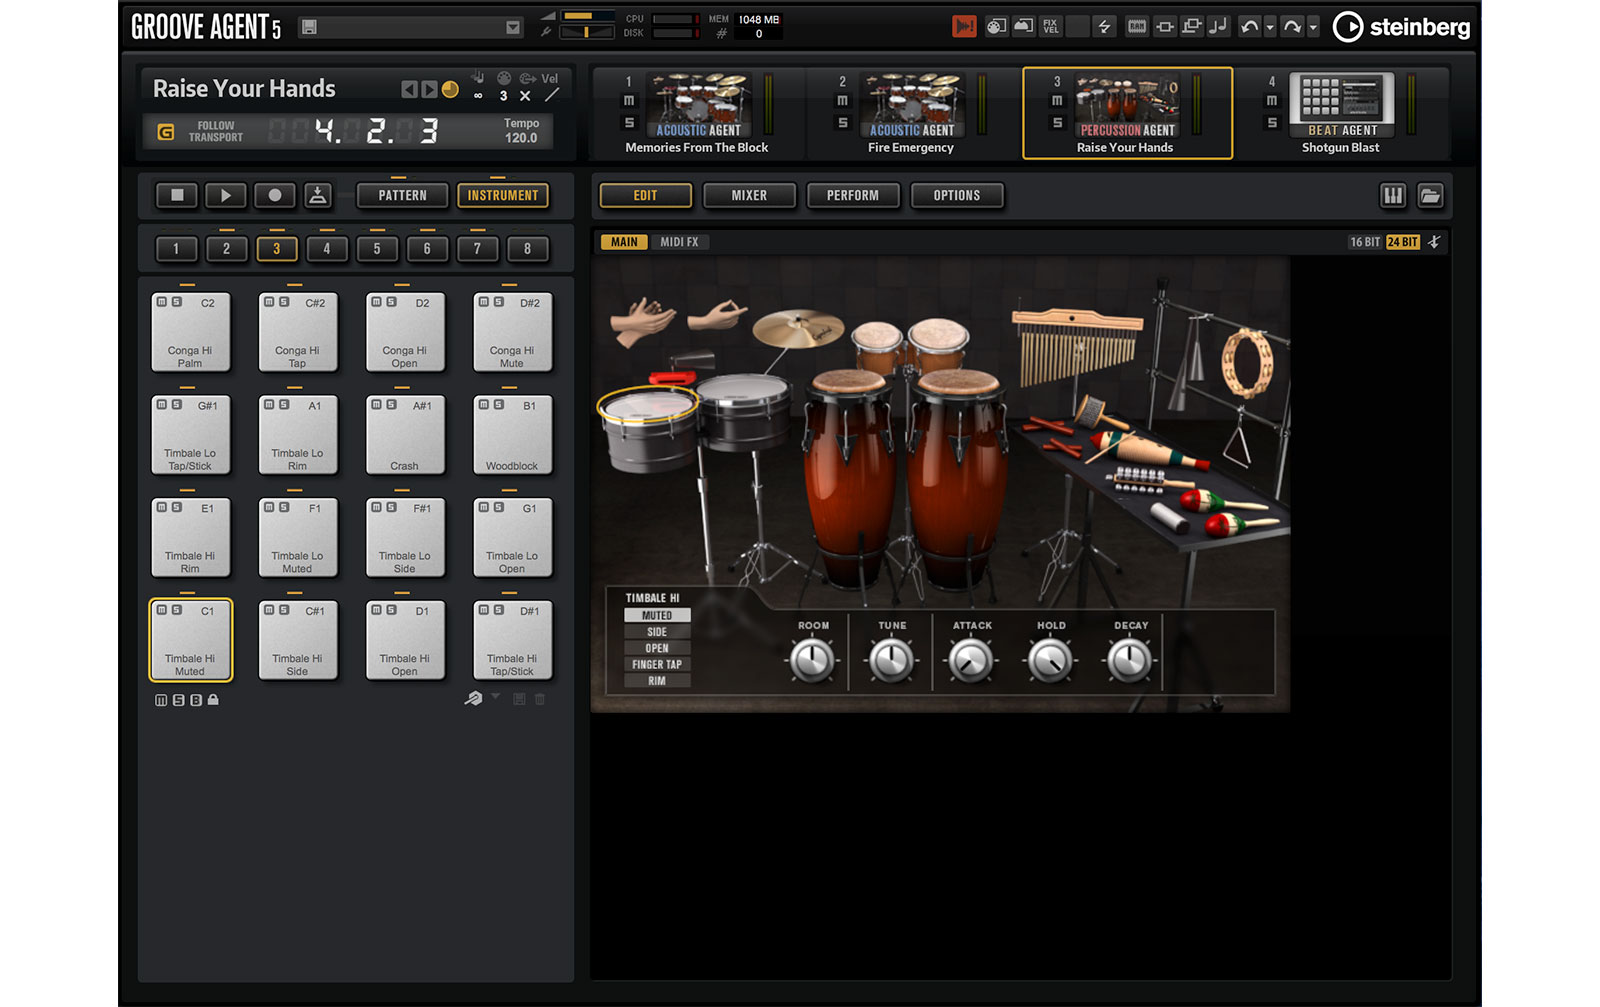This screenshot has height=1007, width=1600.
Task: Solo the Conga Hi Open pad
Action: click(x=391, y=302)
